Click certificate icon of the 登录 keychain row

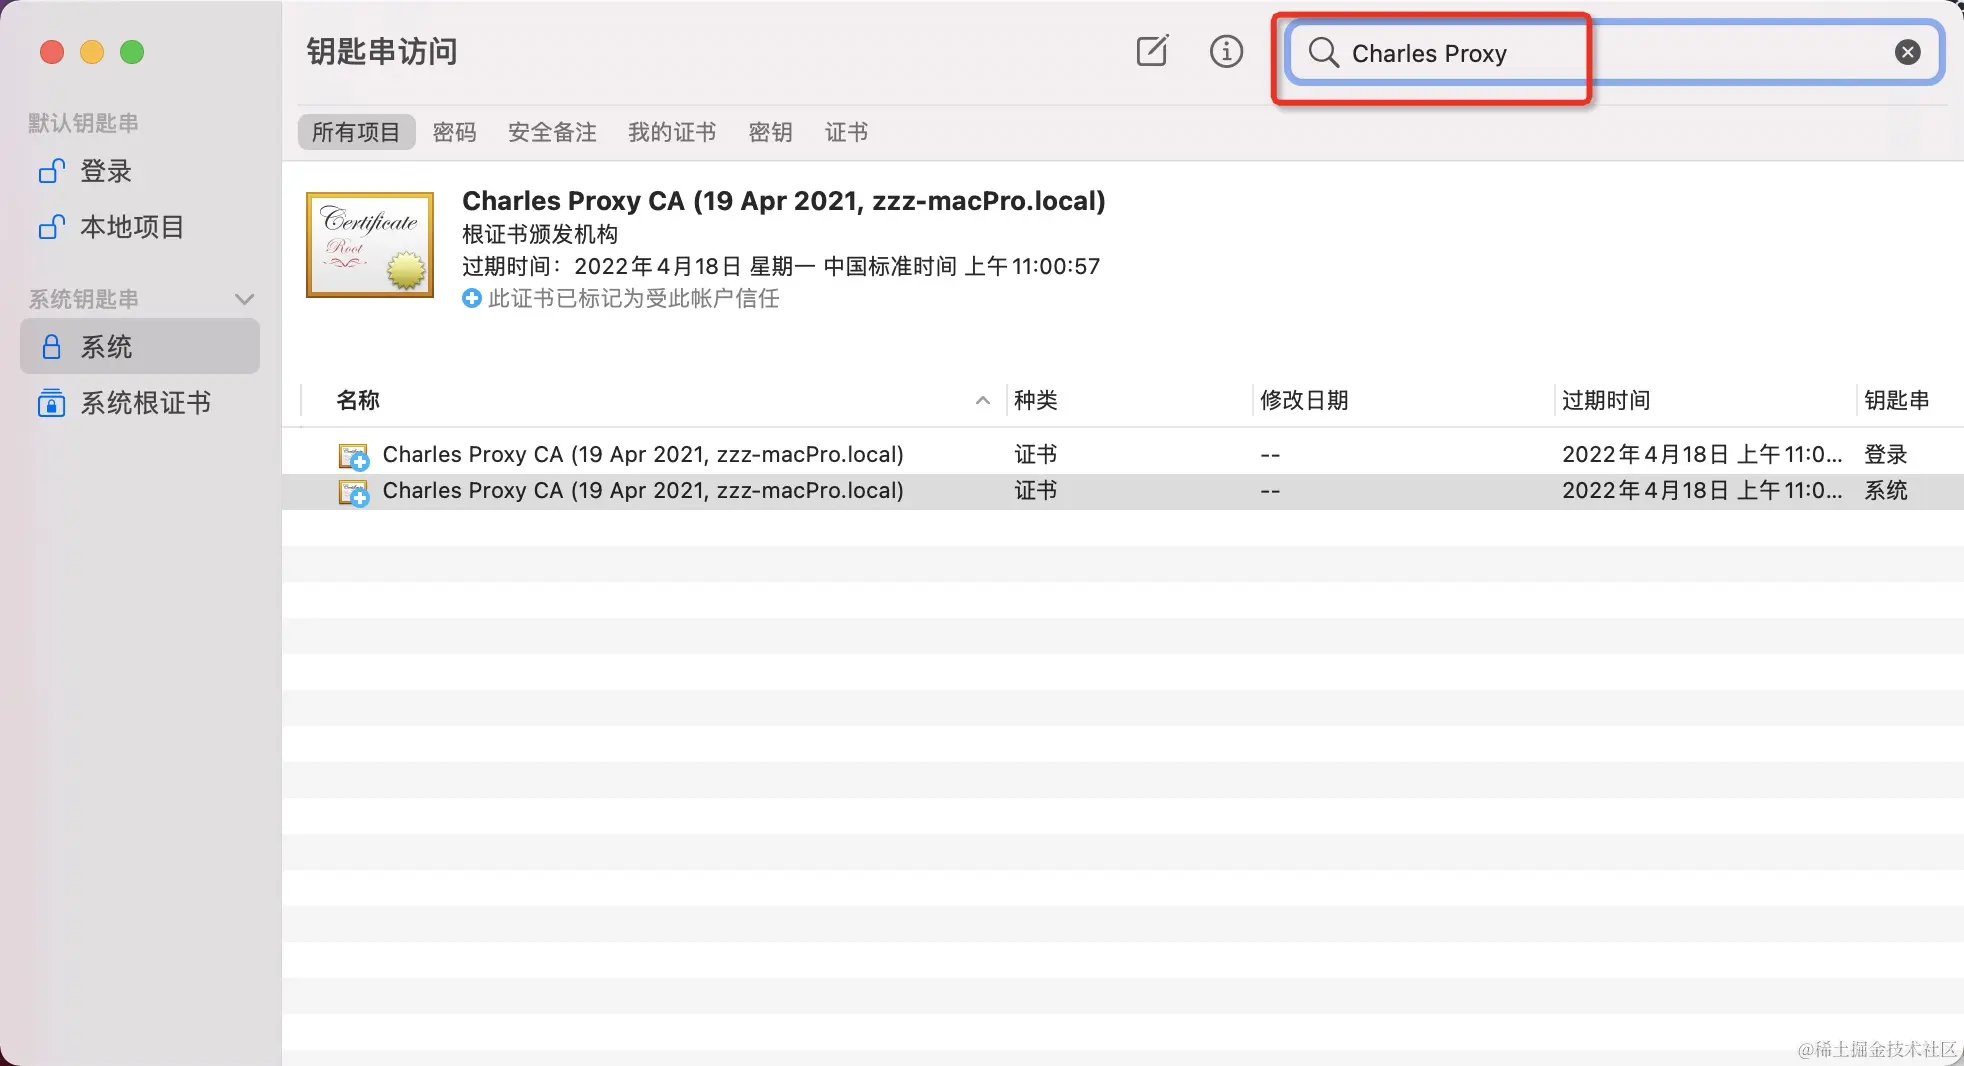coord(354,456)
